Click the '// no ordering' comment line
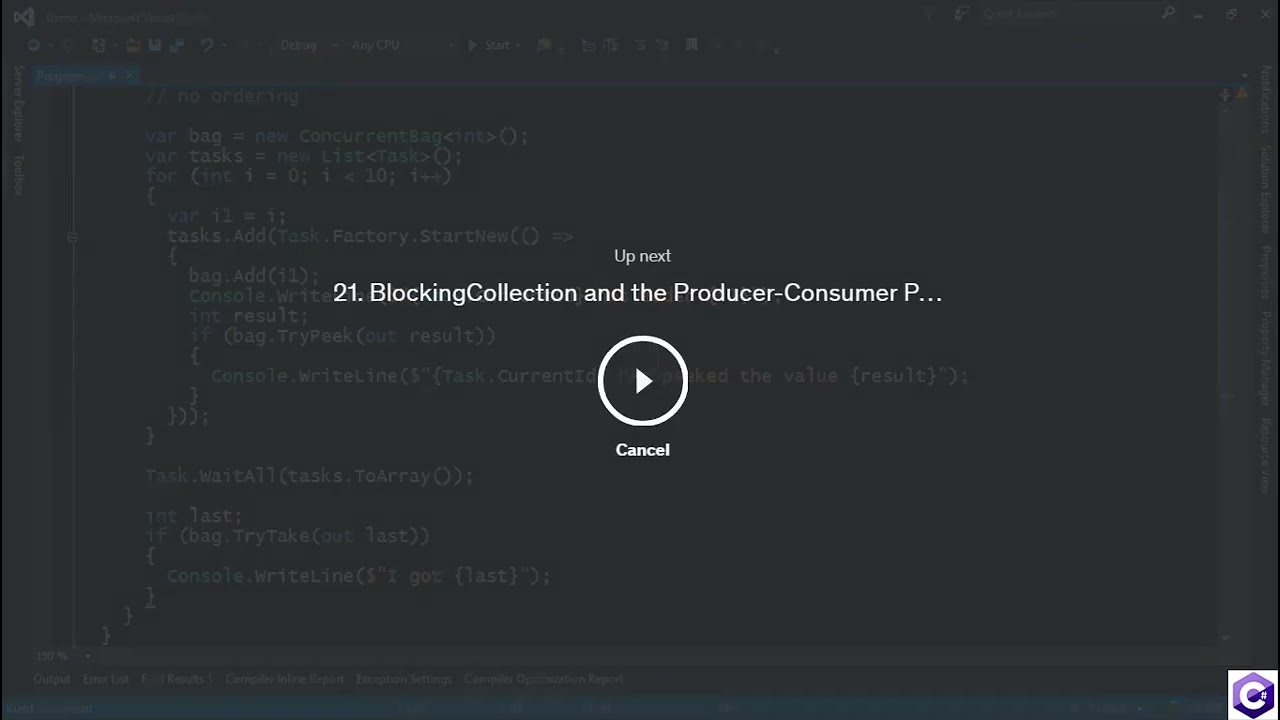This screenshot has height=720, width=1280. point(221,96)
